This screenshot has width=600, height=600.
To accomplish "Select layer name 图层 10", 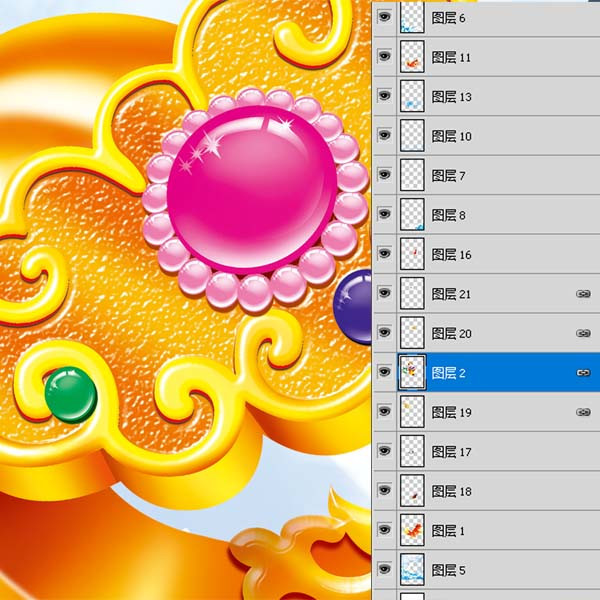I will tap(452, 136).
